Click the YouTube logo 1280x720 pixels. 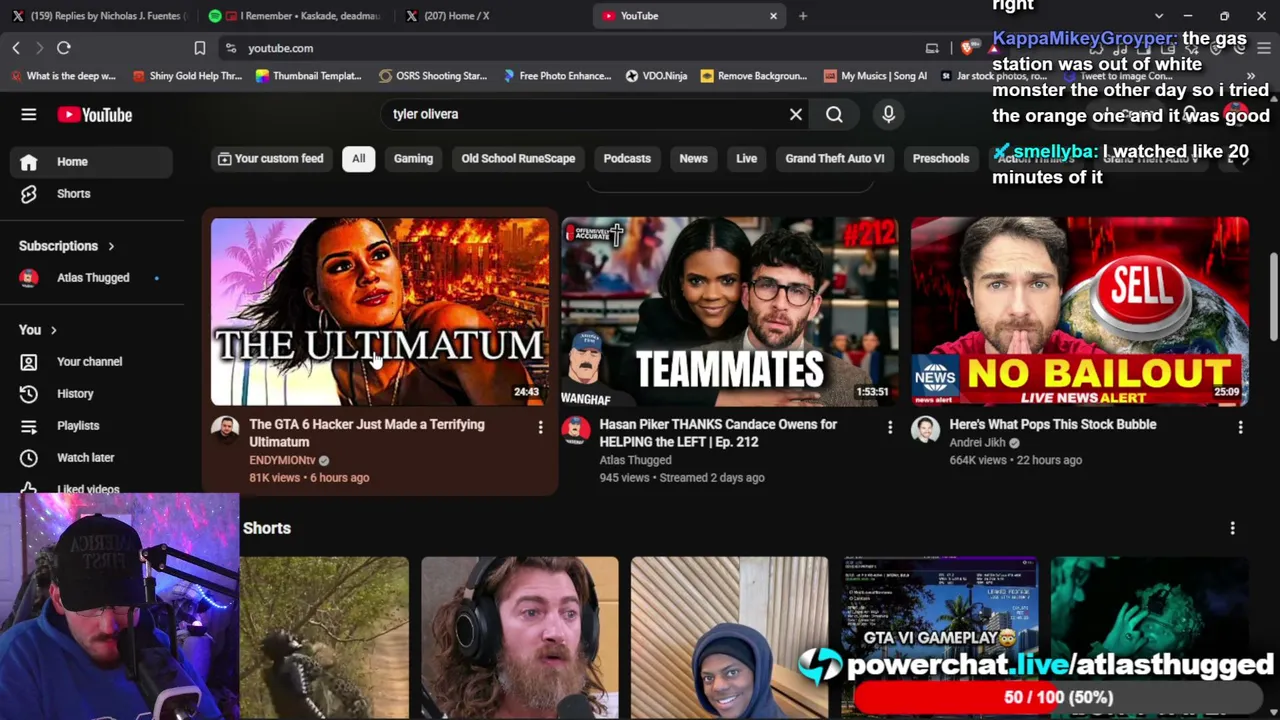[95, 115]
